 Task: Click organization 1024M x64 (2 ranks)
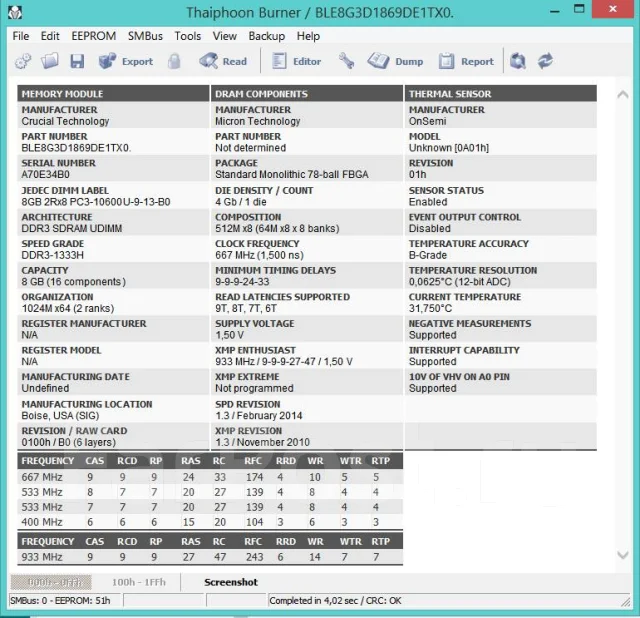pyautogui.click(x=68, y=308)
